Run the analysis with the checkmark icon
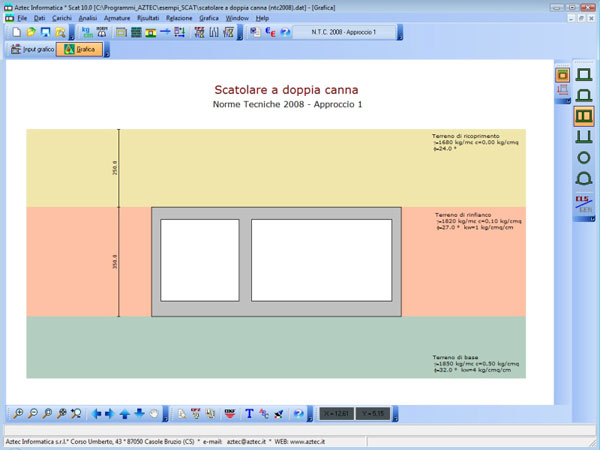The width and height of the screenshot is (600, 450). coord(228,33)
